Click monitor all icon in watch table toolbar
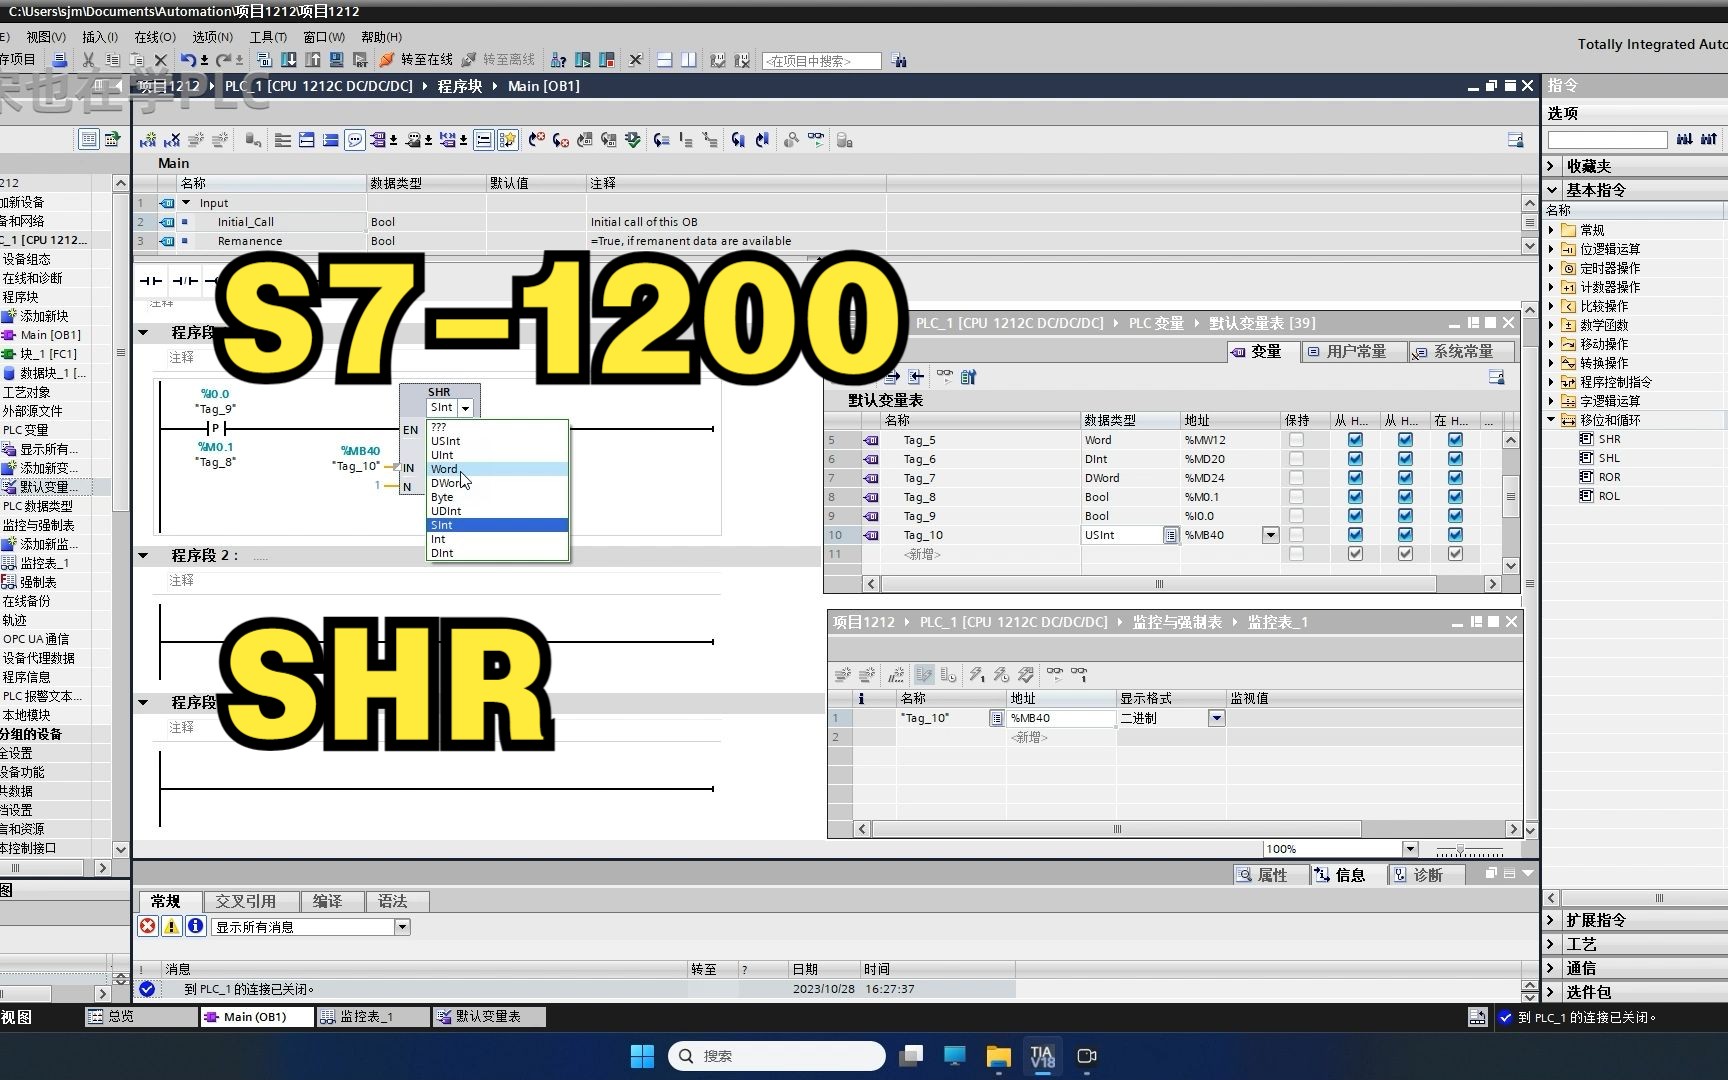 click(x=1054, y=675)
